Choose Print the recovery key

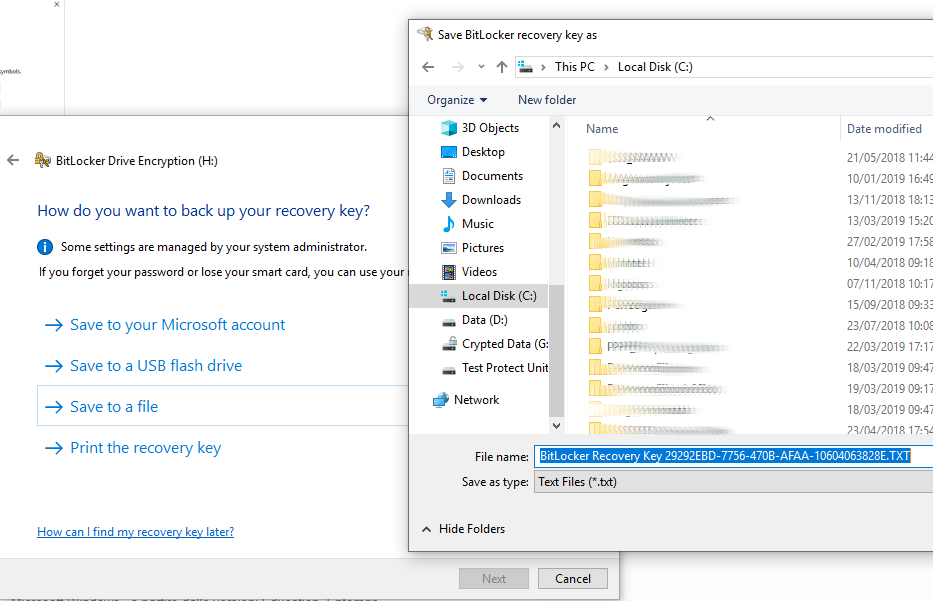pos(145,448)
